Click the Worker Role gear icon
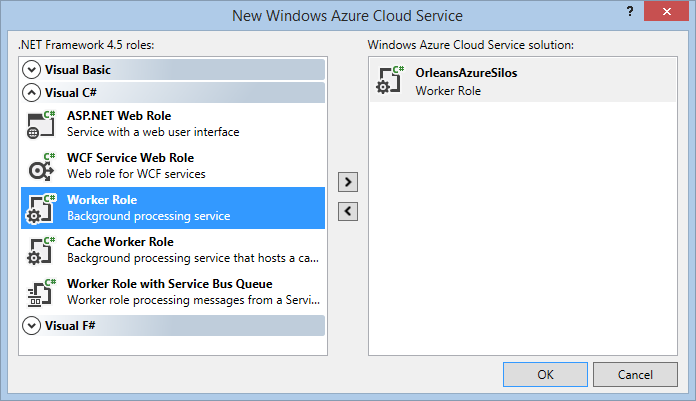 click(x=42, y=208)
